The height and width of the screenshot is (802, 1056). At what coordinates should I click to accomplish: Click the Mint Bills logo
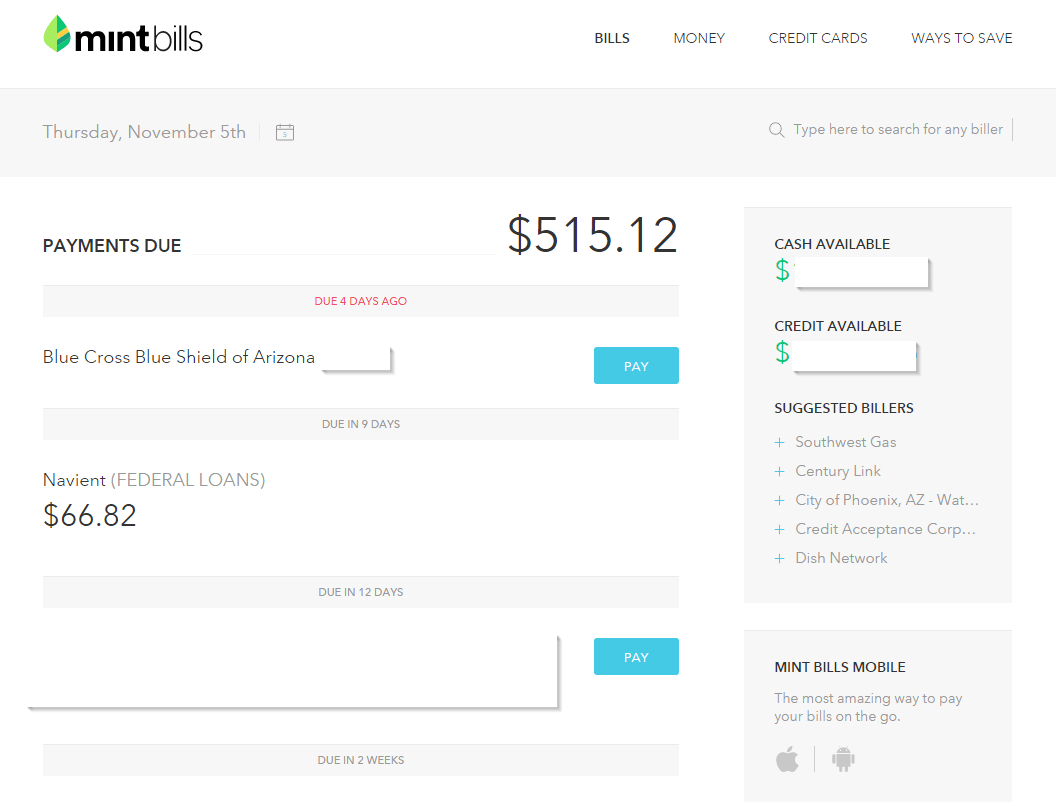pos(122,36)
